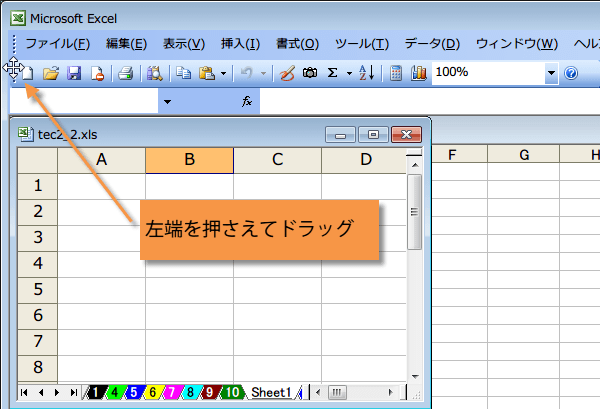Open AutoSum functions dropdown arrow
600x409 pixels.
349,73
